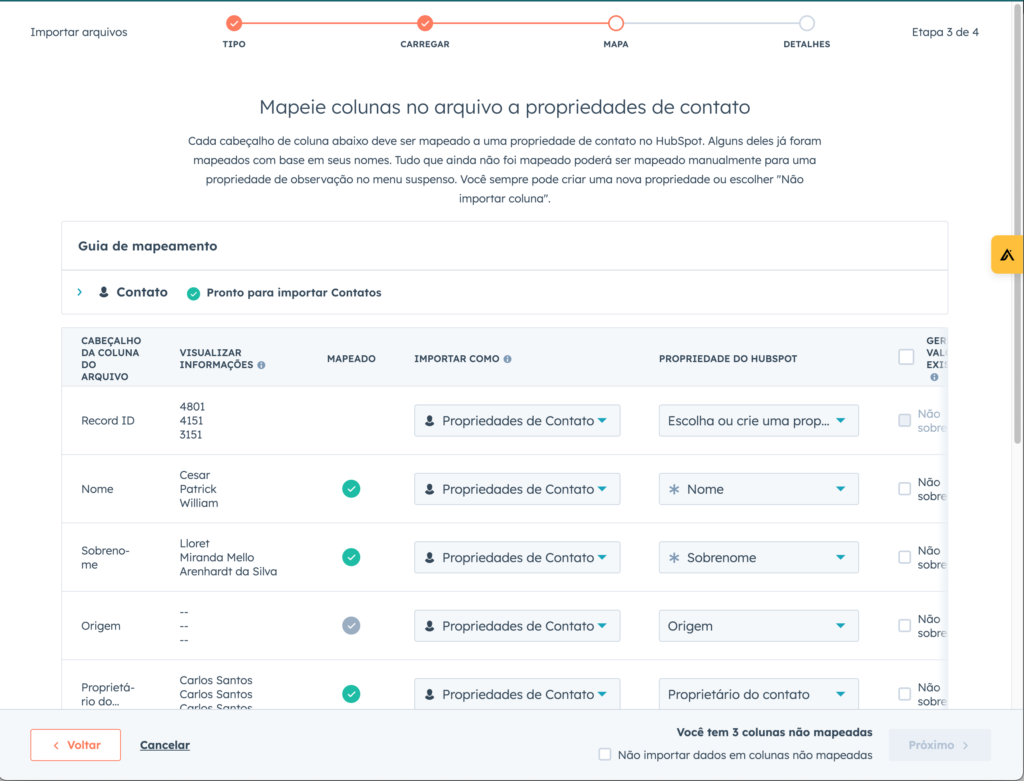Image resolution: width=1024 pixels, height=781 pixels.
Task: Click info icon under the last column header
Action: (934, 377)
